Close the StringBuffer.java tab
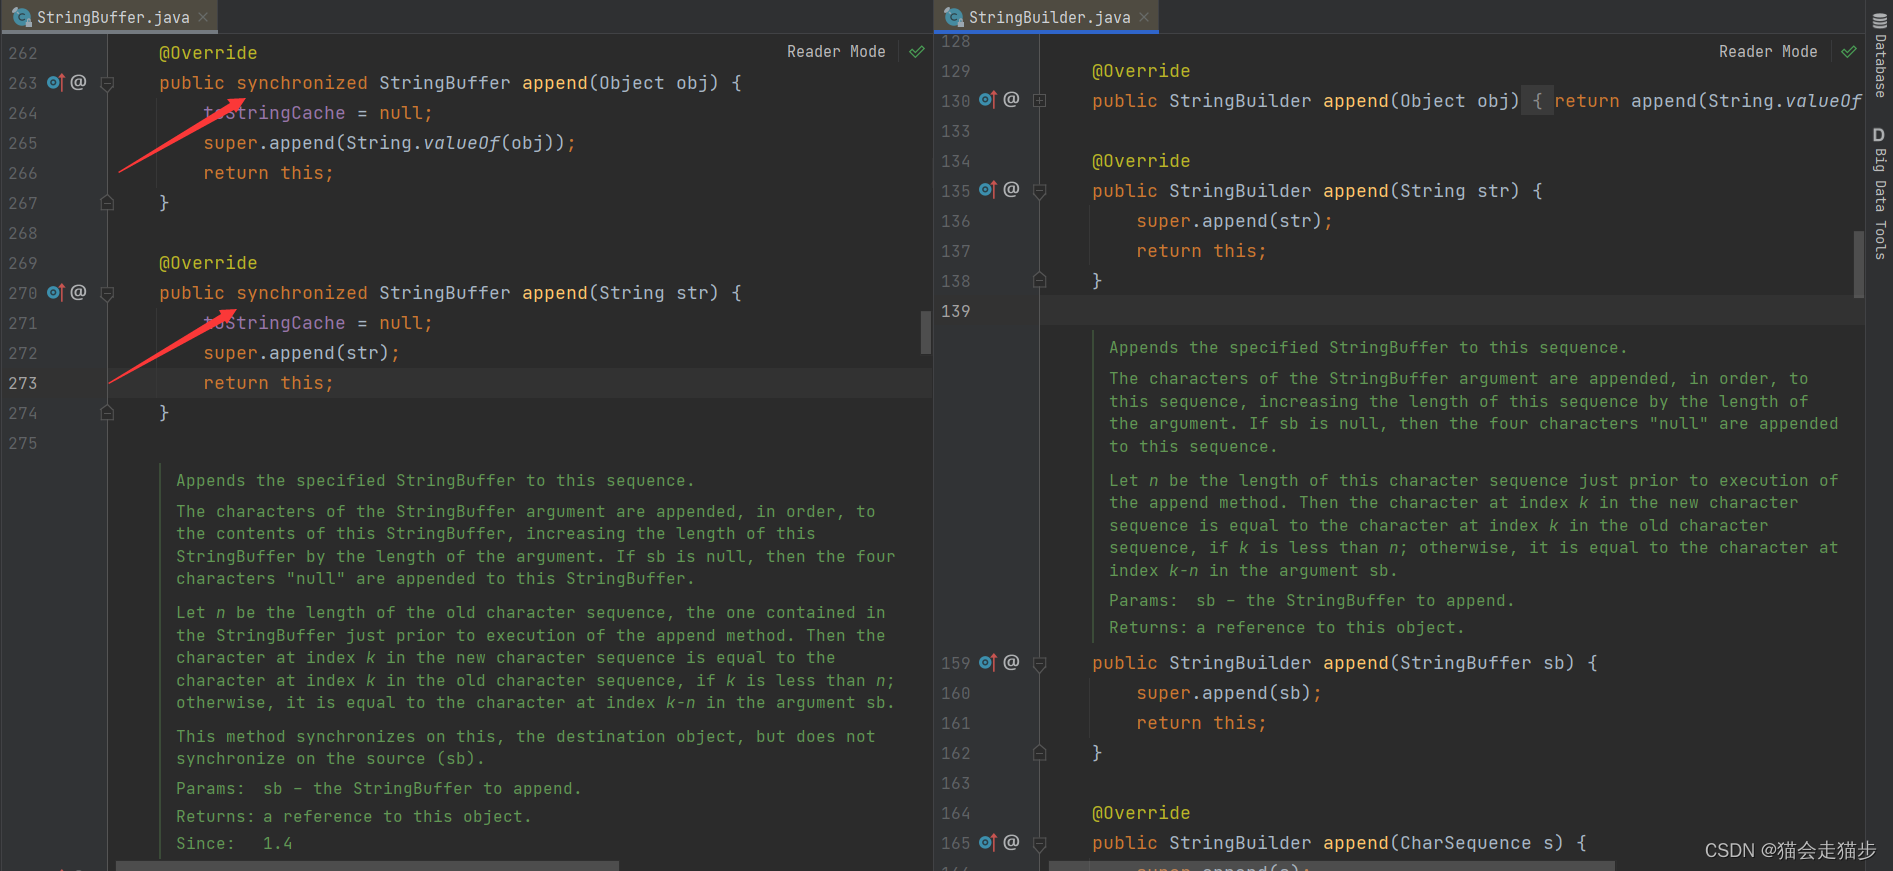Viewport: 1893px width, 871px height. (203, 17)
